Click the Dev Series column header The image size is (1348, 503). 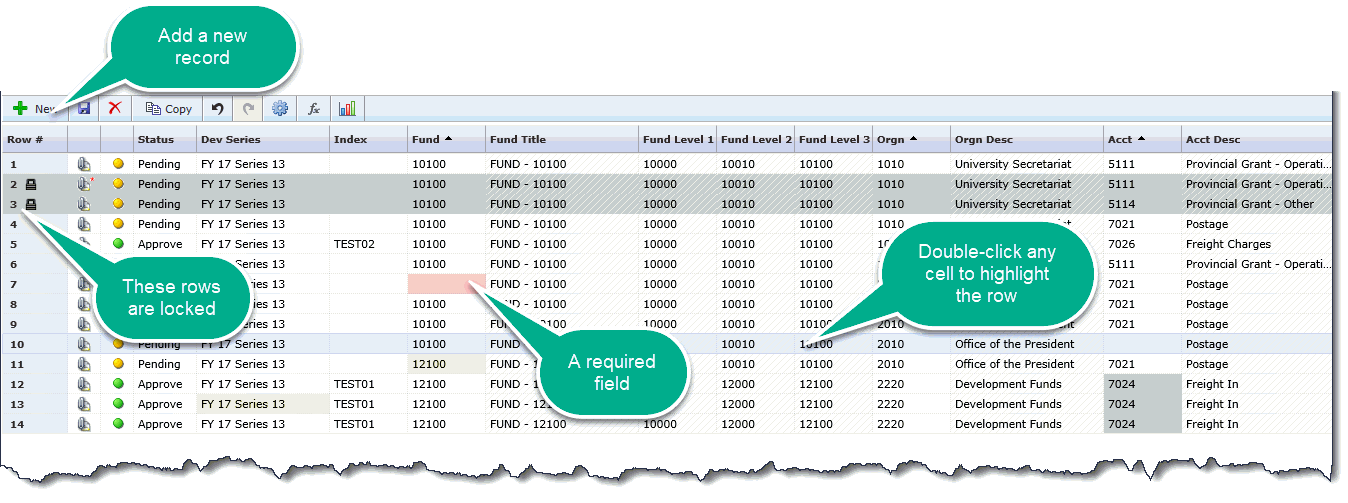[230, 139]
